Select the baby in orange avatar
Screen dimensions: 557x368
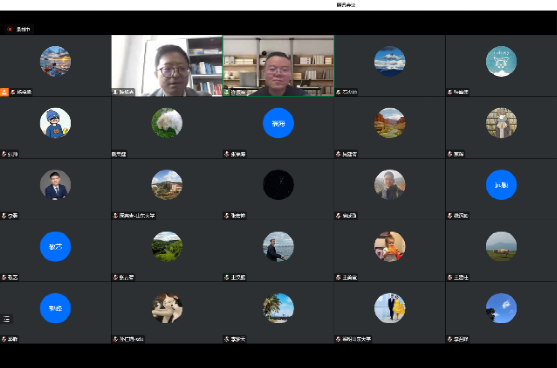click(x=390, y=247)
